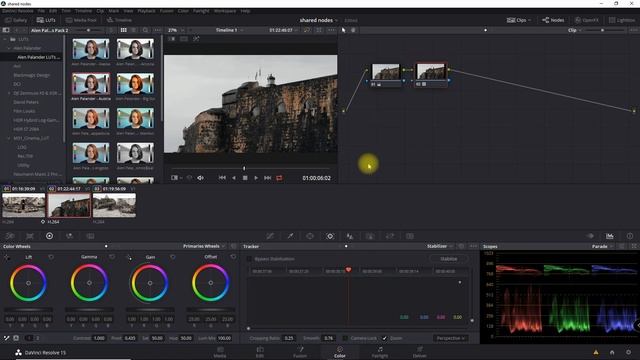
Task: Collapse the LUTs root folder
Action: [5, 39]
